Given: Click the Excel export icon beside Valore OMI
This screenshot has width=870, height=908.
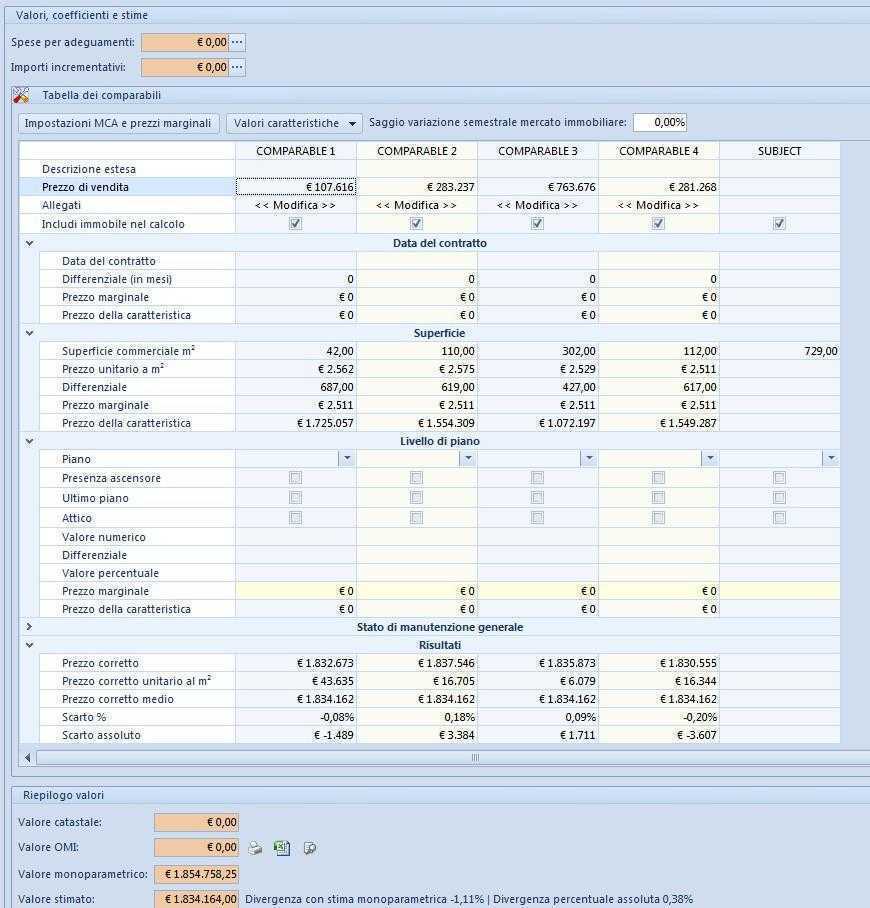Looking at the screenshot, I should coord(282,848).
